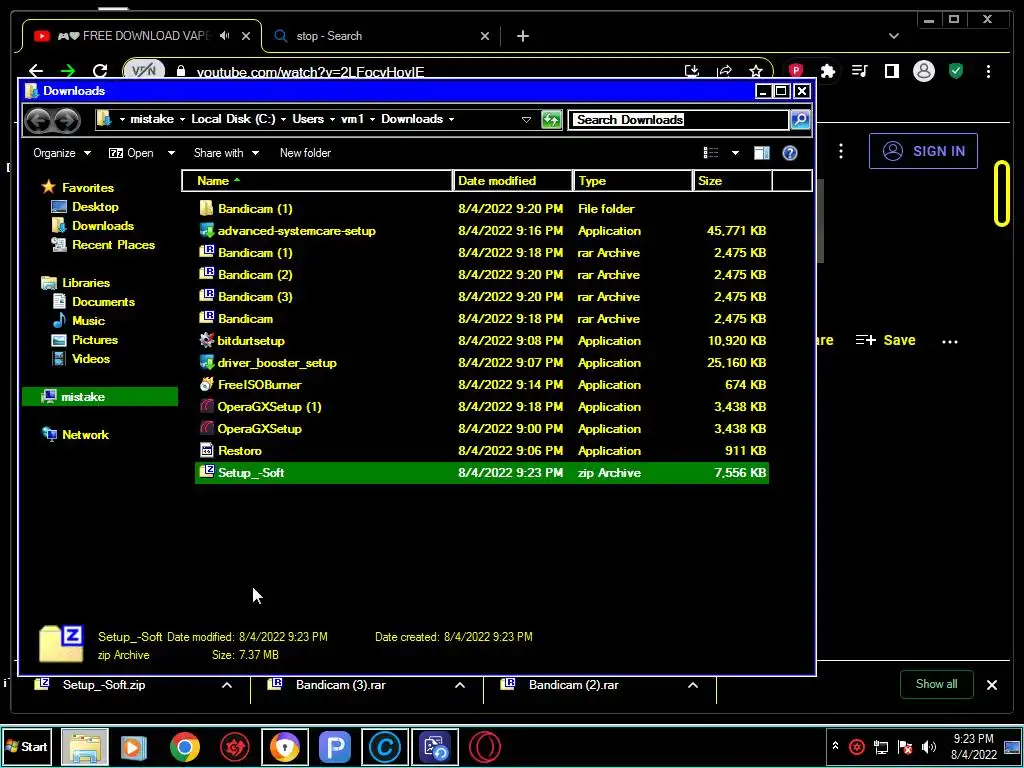Sort files by Size column header
This screenshot has height=768, width=1024.
pyautogui.click(x=732, y=181)
